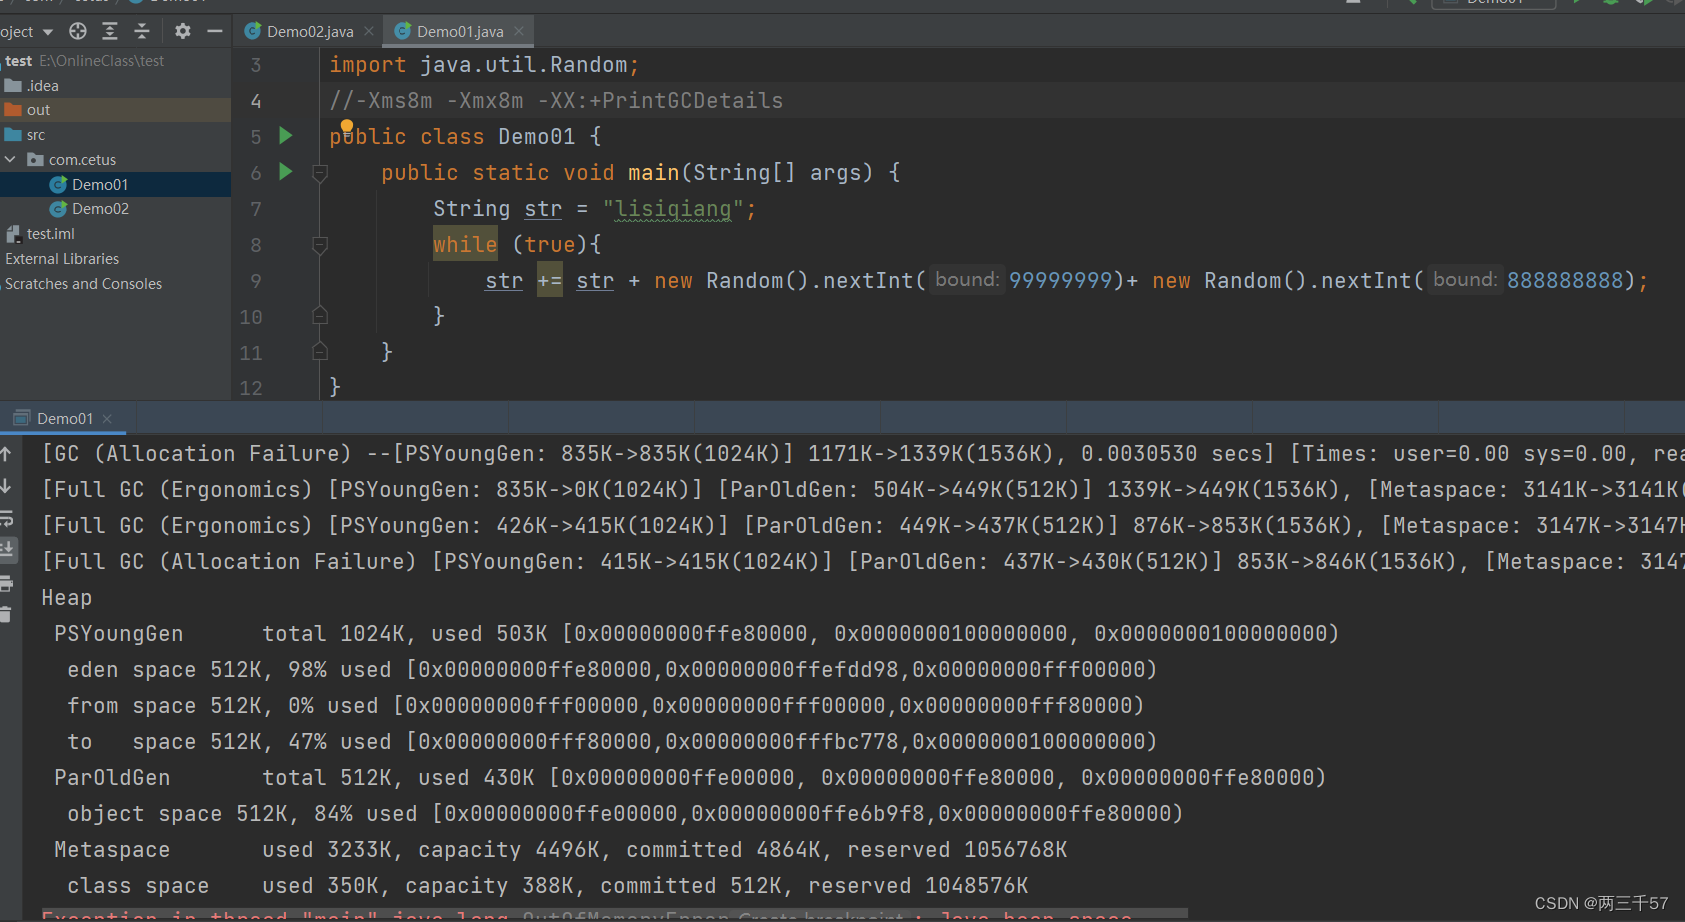Click the "lisiqiang" string literal
The image size is (1685, 922).
[673, 209]
